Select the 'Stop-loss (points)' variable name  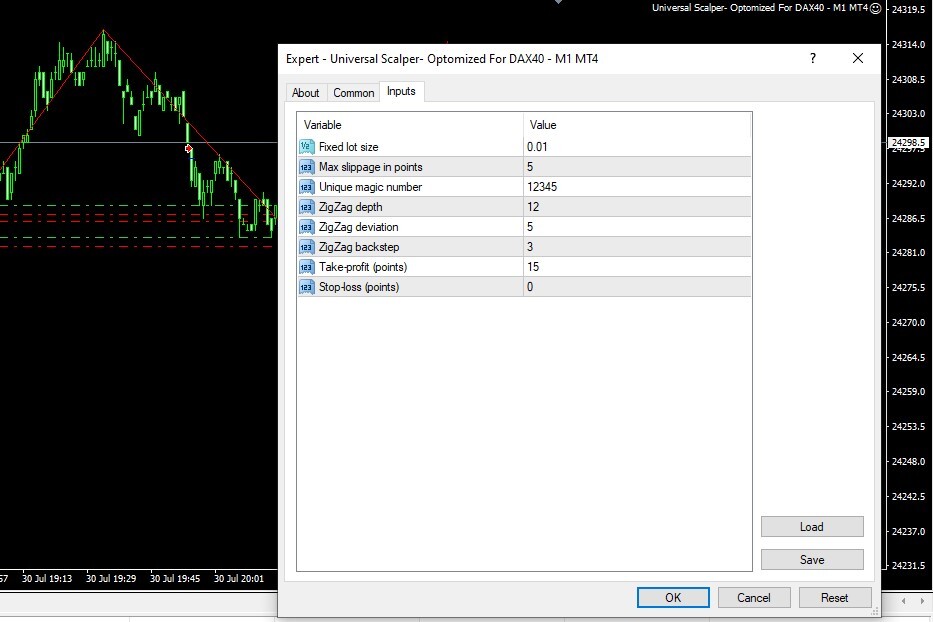(x=359, y=287)
